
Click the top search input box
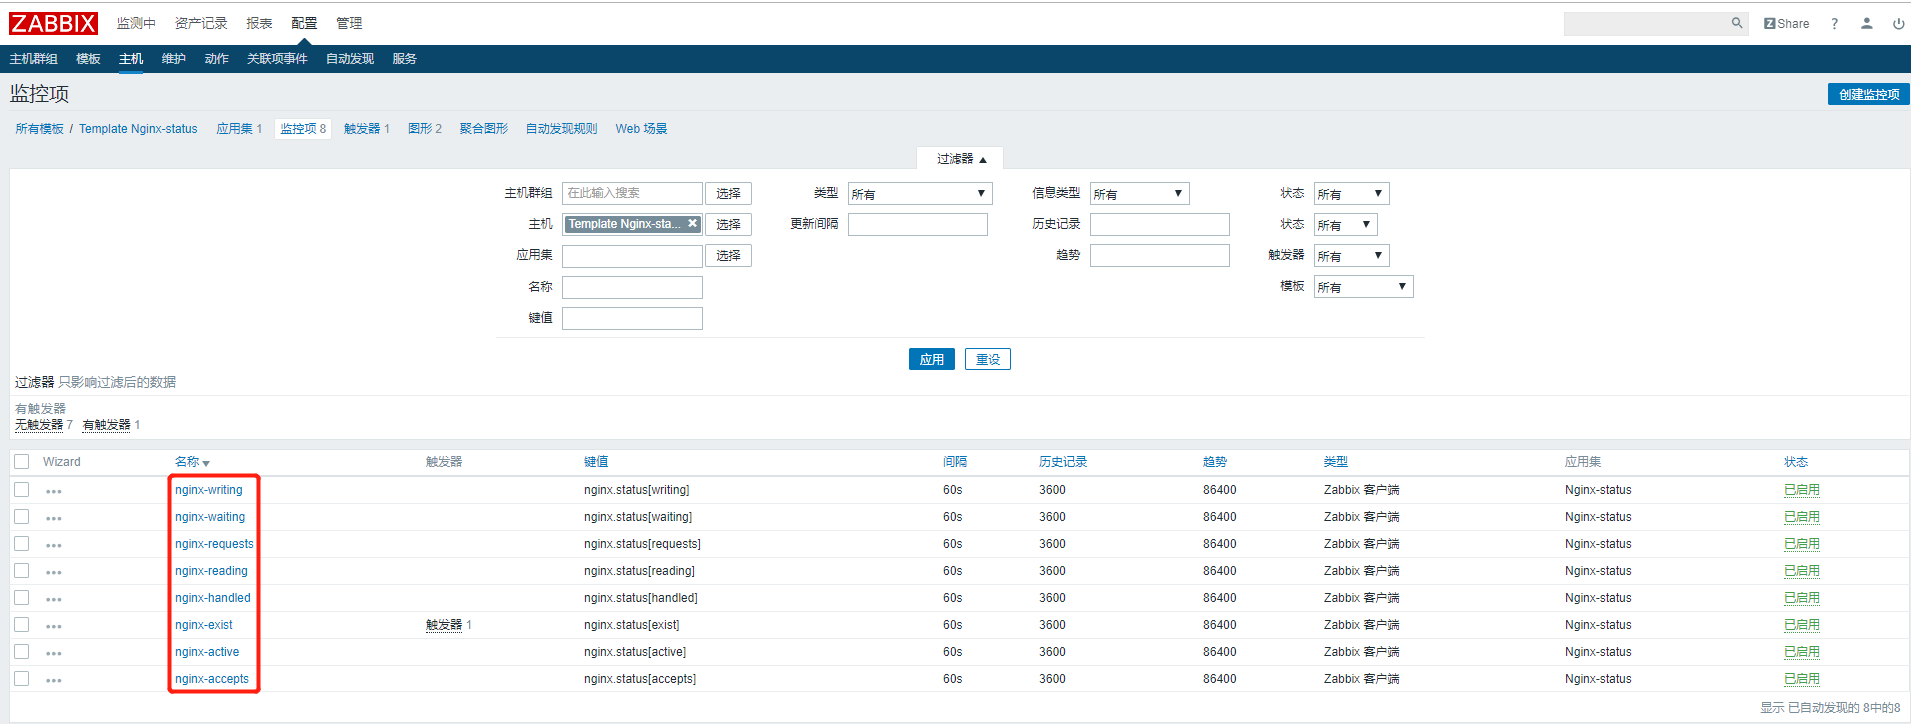(1647, 23)
